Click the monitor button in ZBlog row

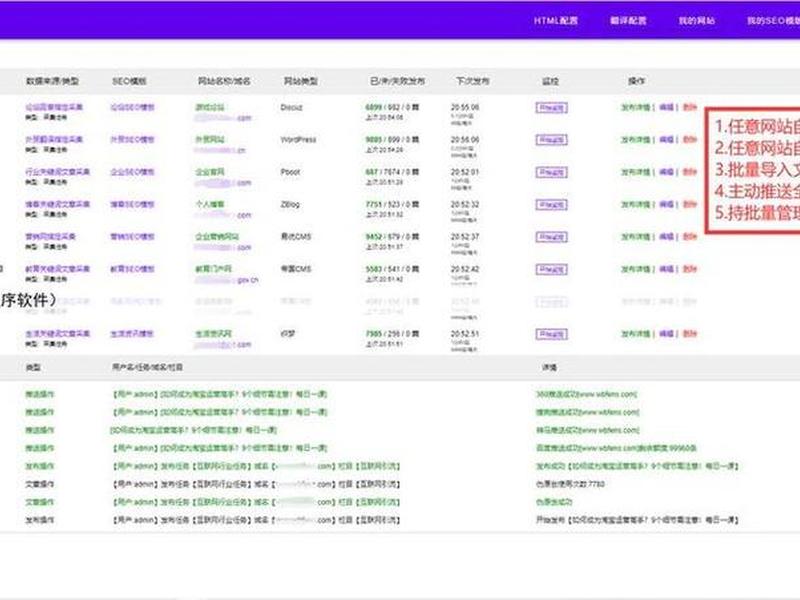click(x=551, y=205)
